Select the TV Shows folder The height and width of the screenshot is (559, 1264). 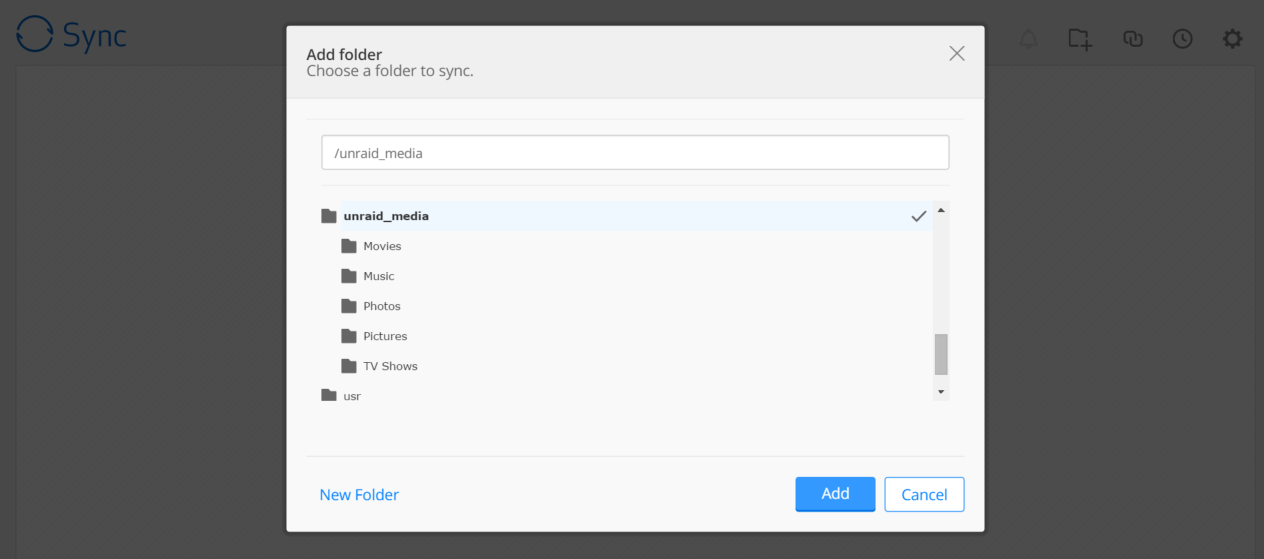pyautogui.click(x=390, y=366)
